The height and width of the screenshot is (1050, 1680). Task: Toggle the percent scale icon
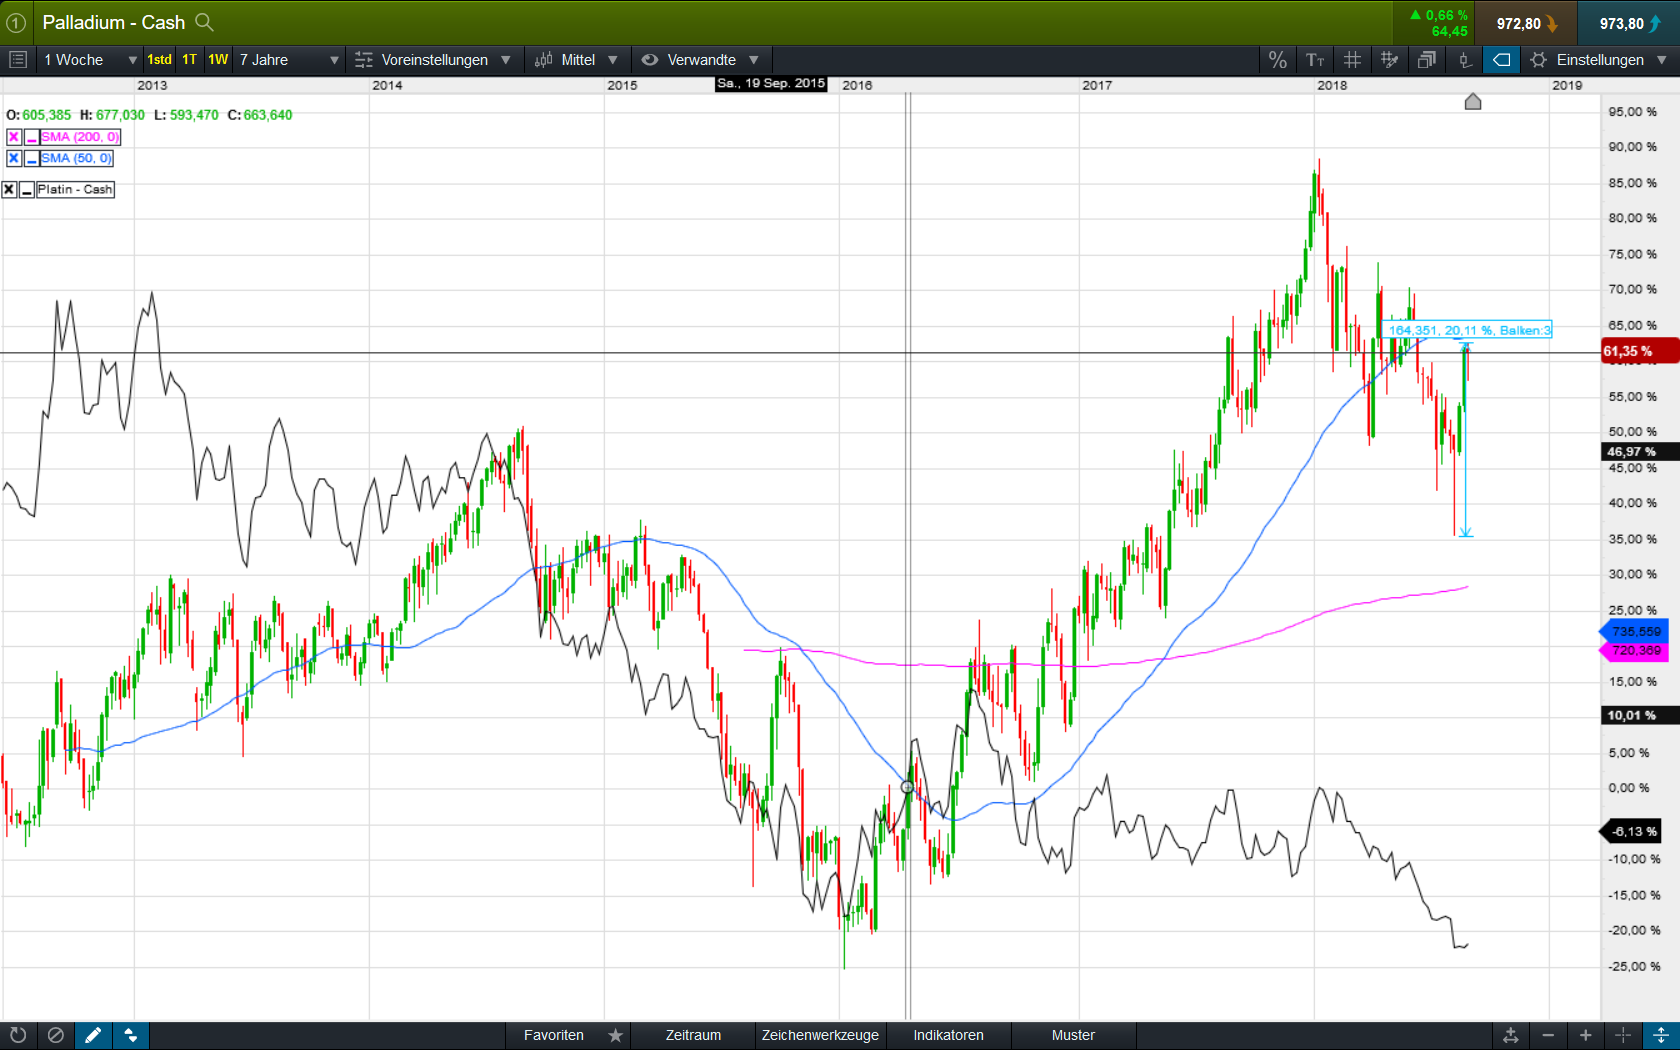[x=1277, y=60]
